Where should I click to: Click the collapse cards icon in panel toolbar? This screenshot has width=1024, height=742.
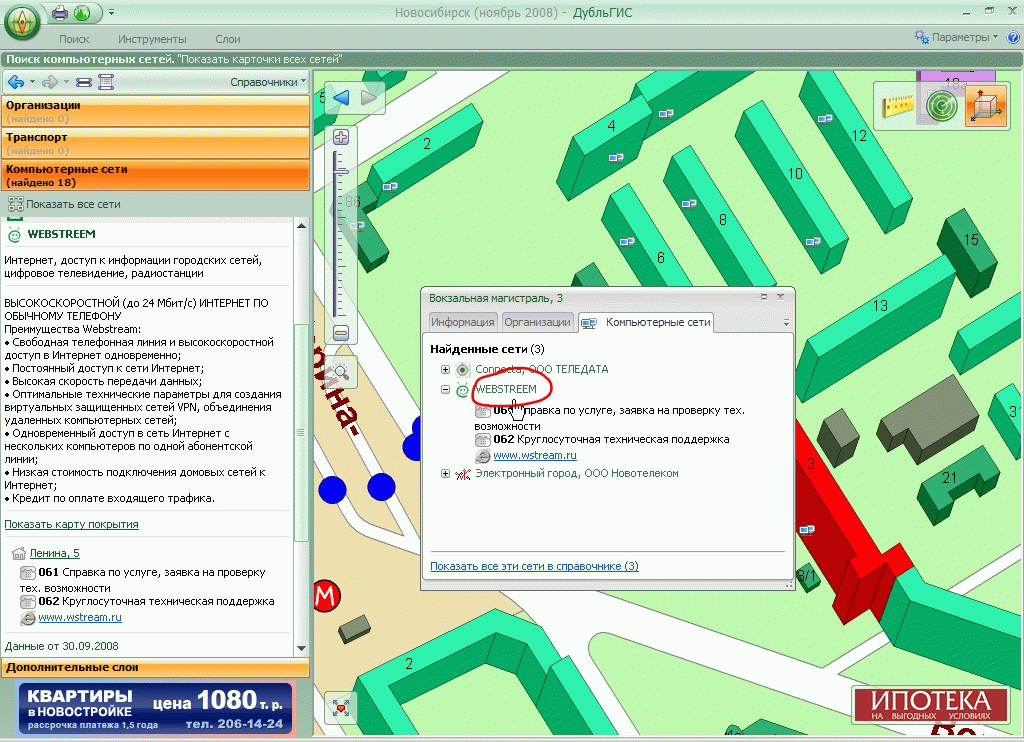tap(84, 82)
